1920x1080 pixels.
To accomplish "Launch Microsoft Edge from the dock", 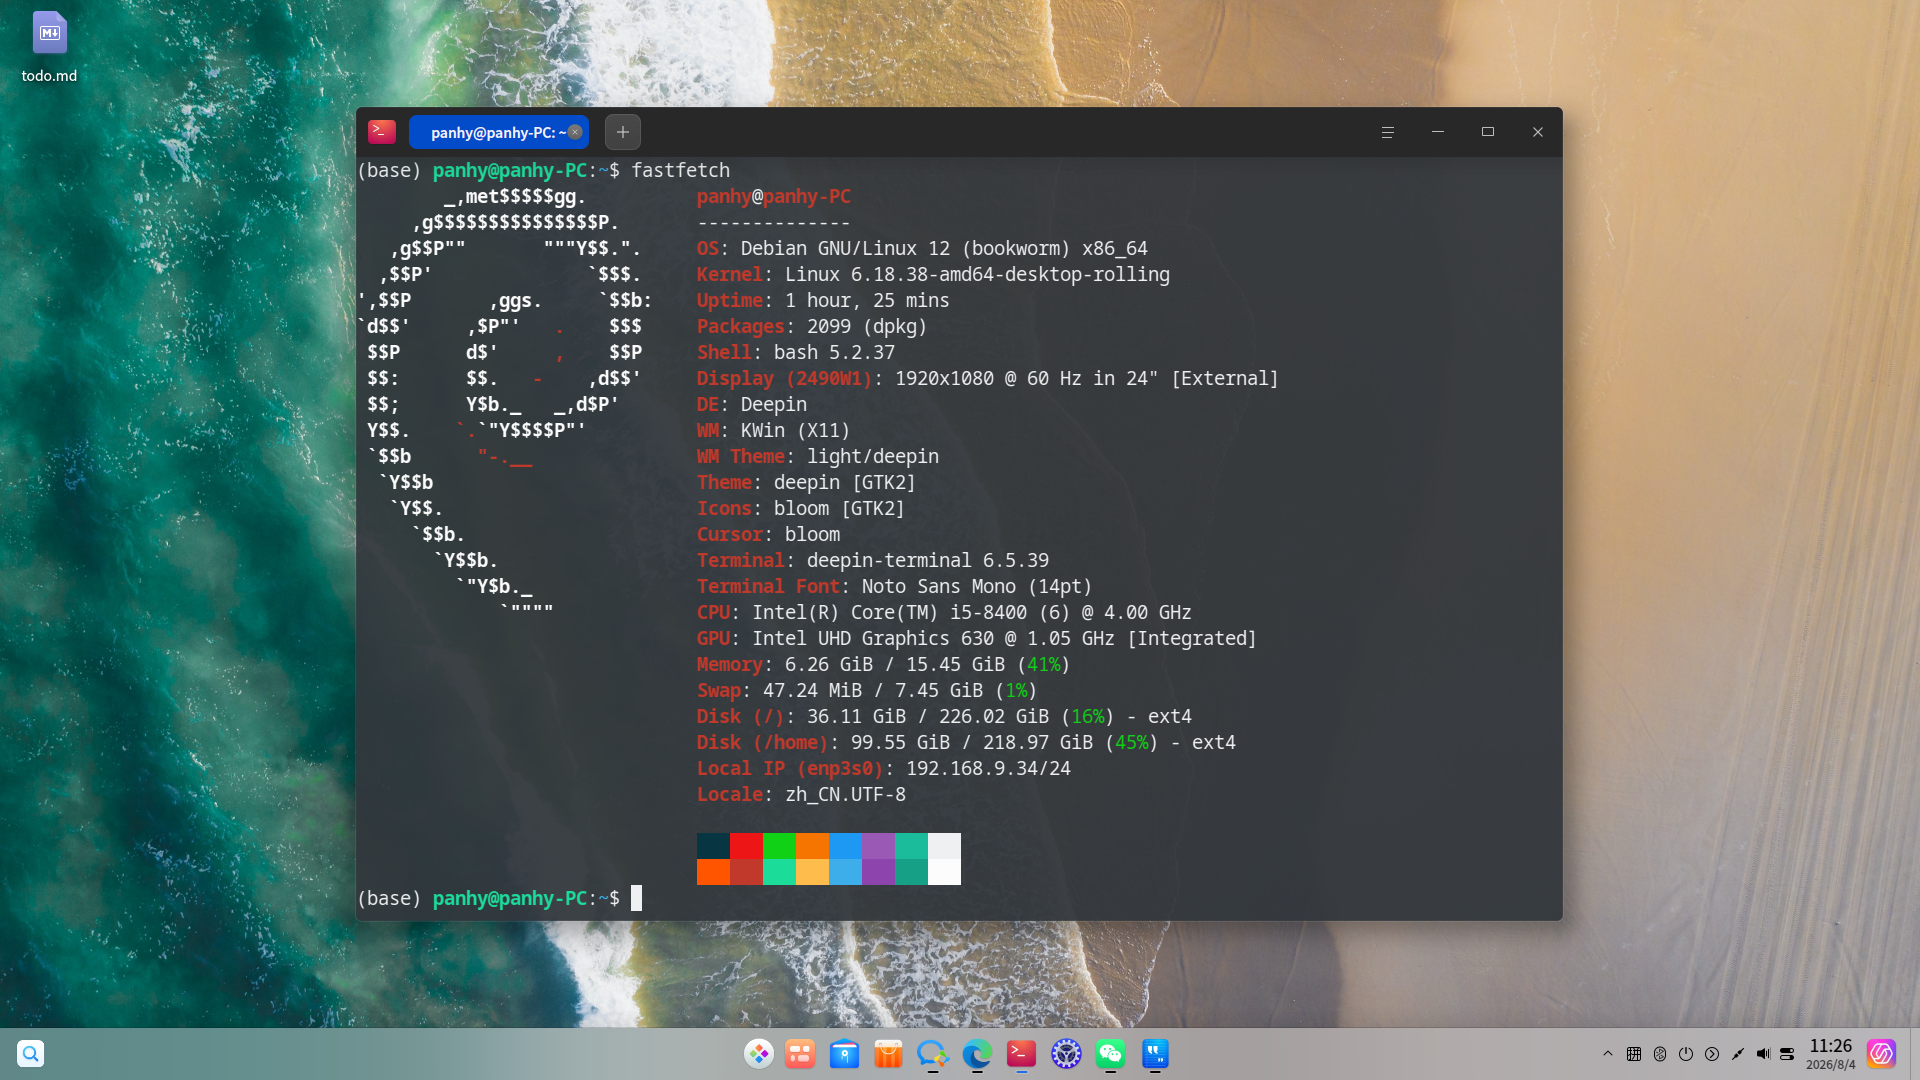I will [x=977, y=1054].
